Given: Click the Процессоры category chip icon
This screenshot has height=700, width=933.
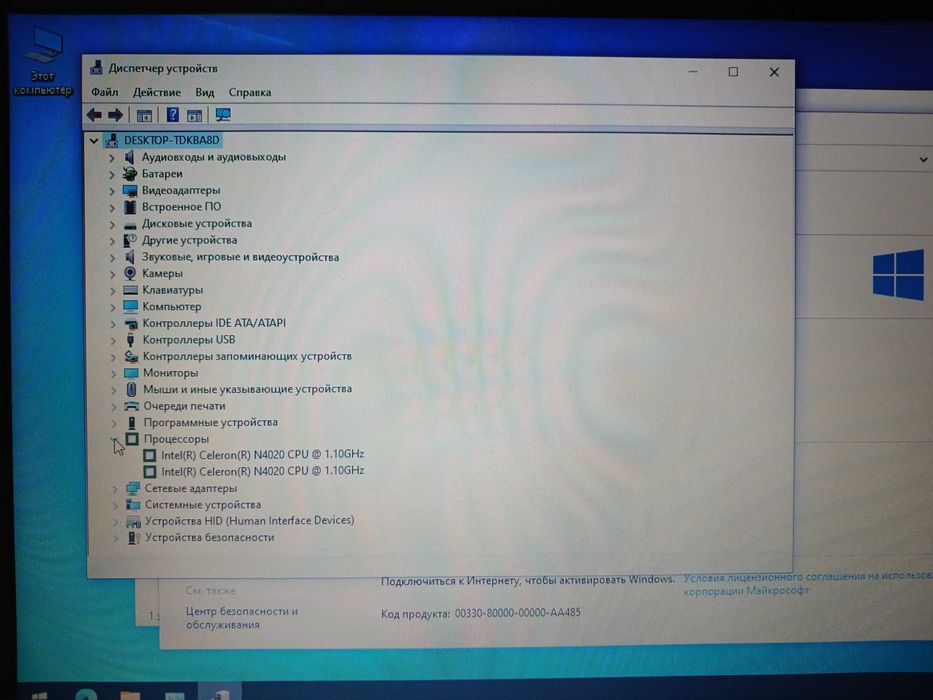Looking at the screenshot, I should coord(132,439).
